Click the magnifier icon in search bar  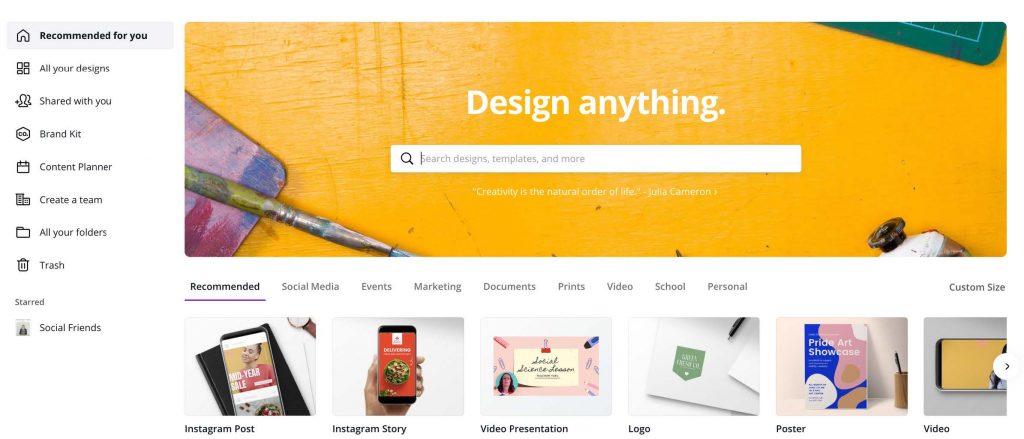(x=407, y=159)
